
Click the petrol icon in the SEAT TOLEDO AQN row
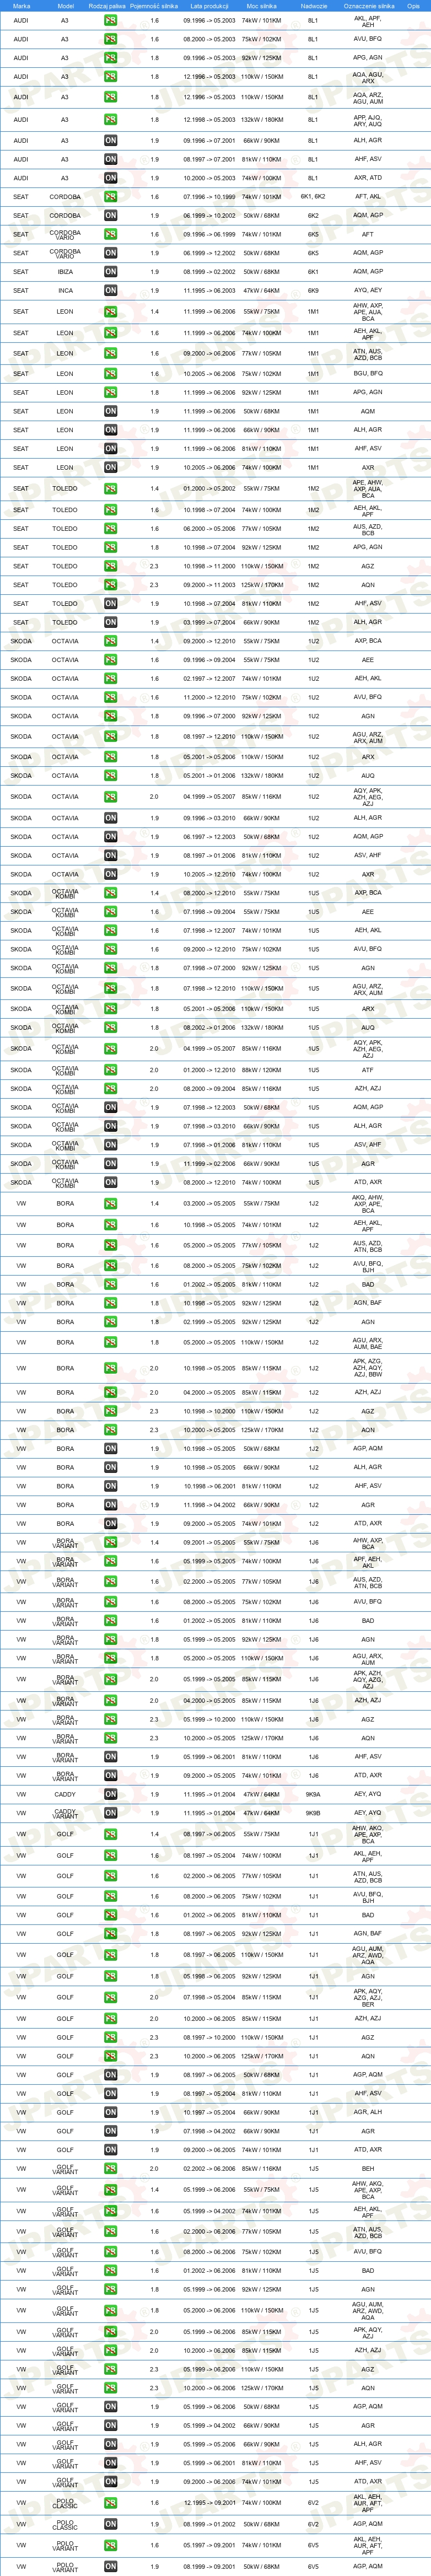point(110,585)
